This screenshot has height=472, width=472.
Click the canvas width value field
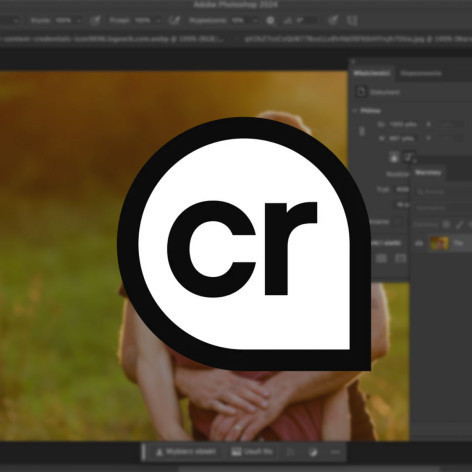click(403, 124)
